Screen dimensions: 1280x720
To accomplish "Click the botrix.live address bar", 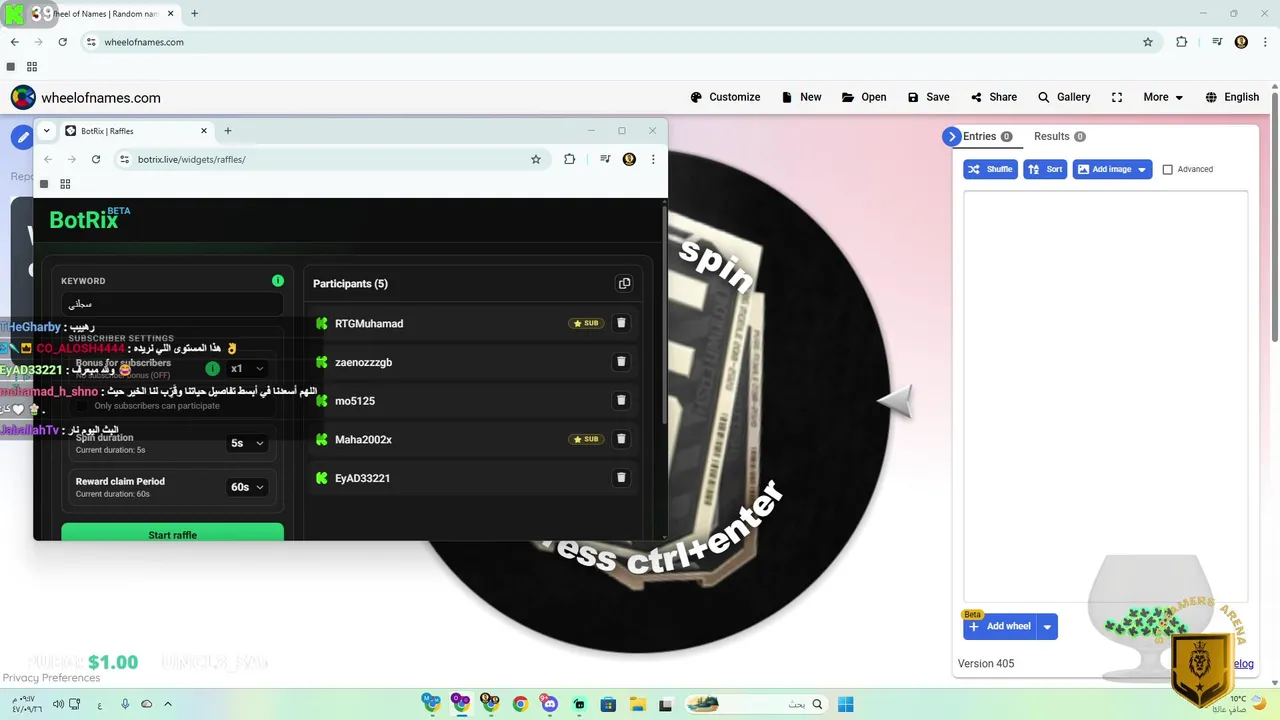I will pyautogui.click(x=330, y=159).
